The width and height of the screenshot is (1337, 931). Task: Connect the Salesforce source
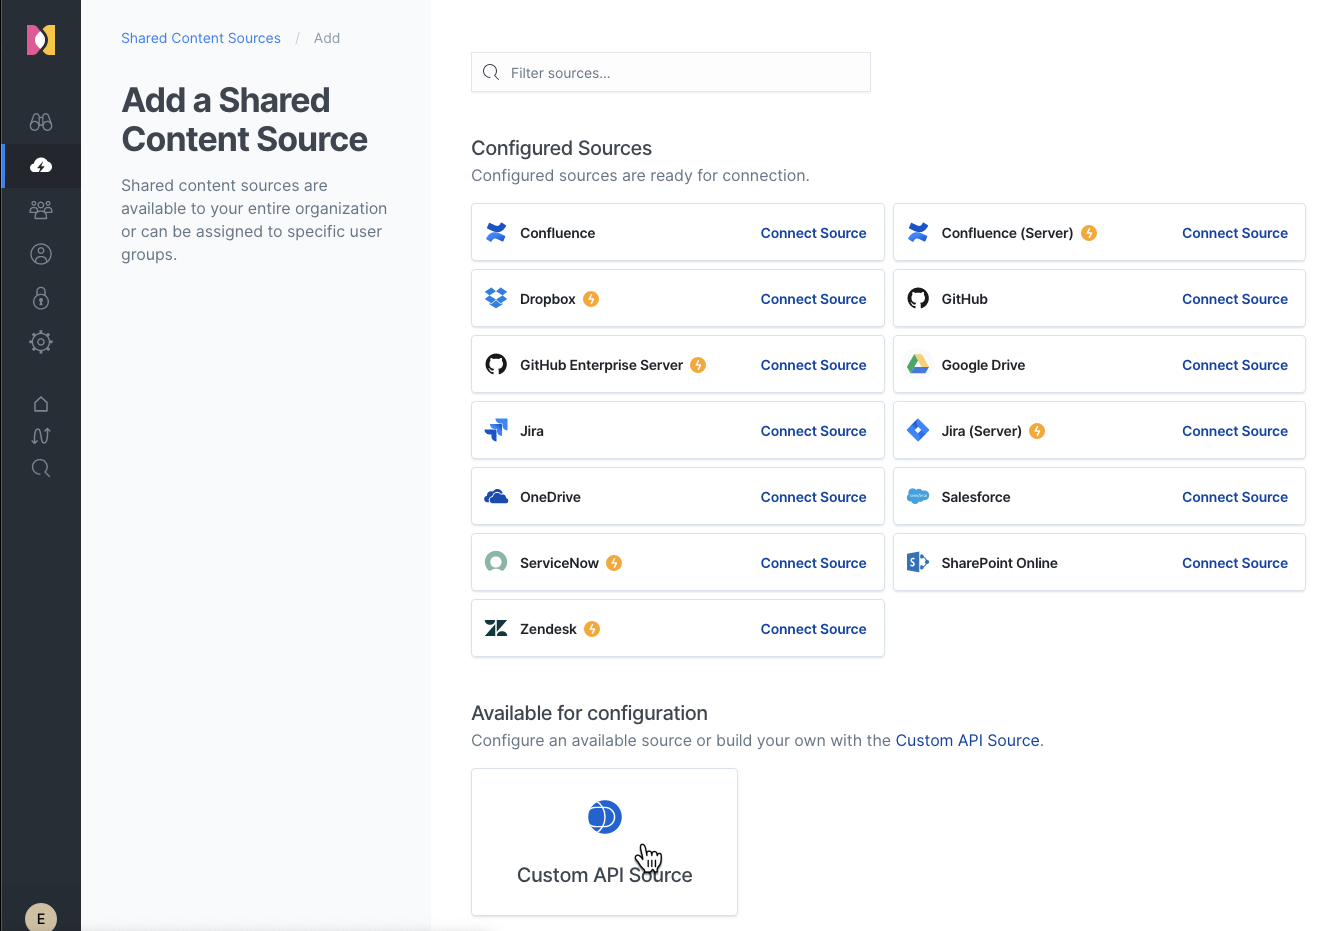point(1235,497)
